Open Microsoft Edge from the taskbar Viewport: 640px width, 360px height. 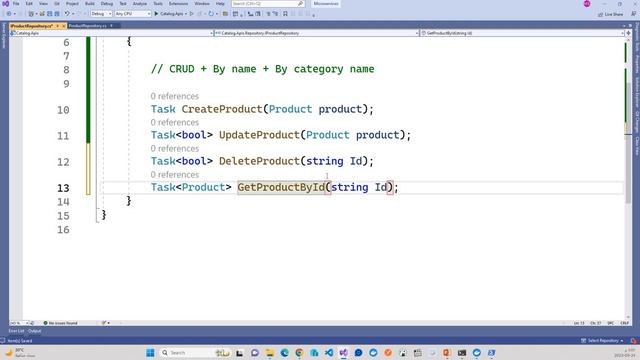[x=284, y=353]
